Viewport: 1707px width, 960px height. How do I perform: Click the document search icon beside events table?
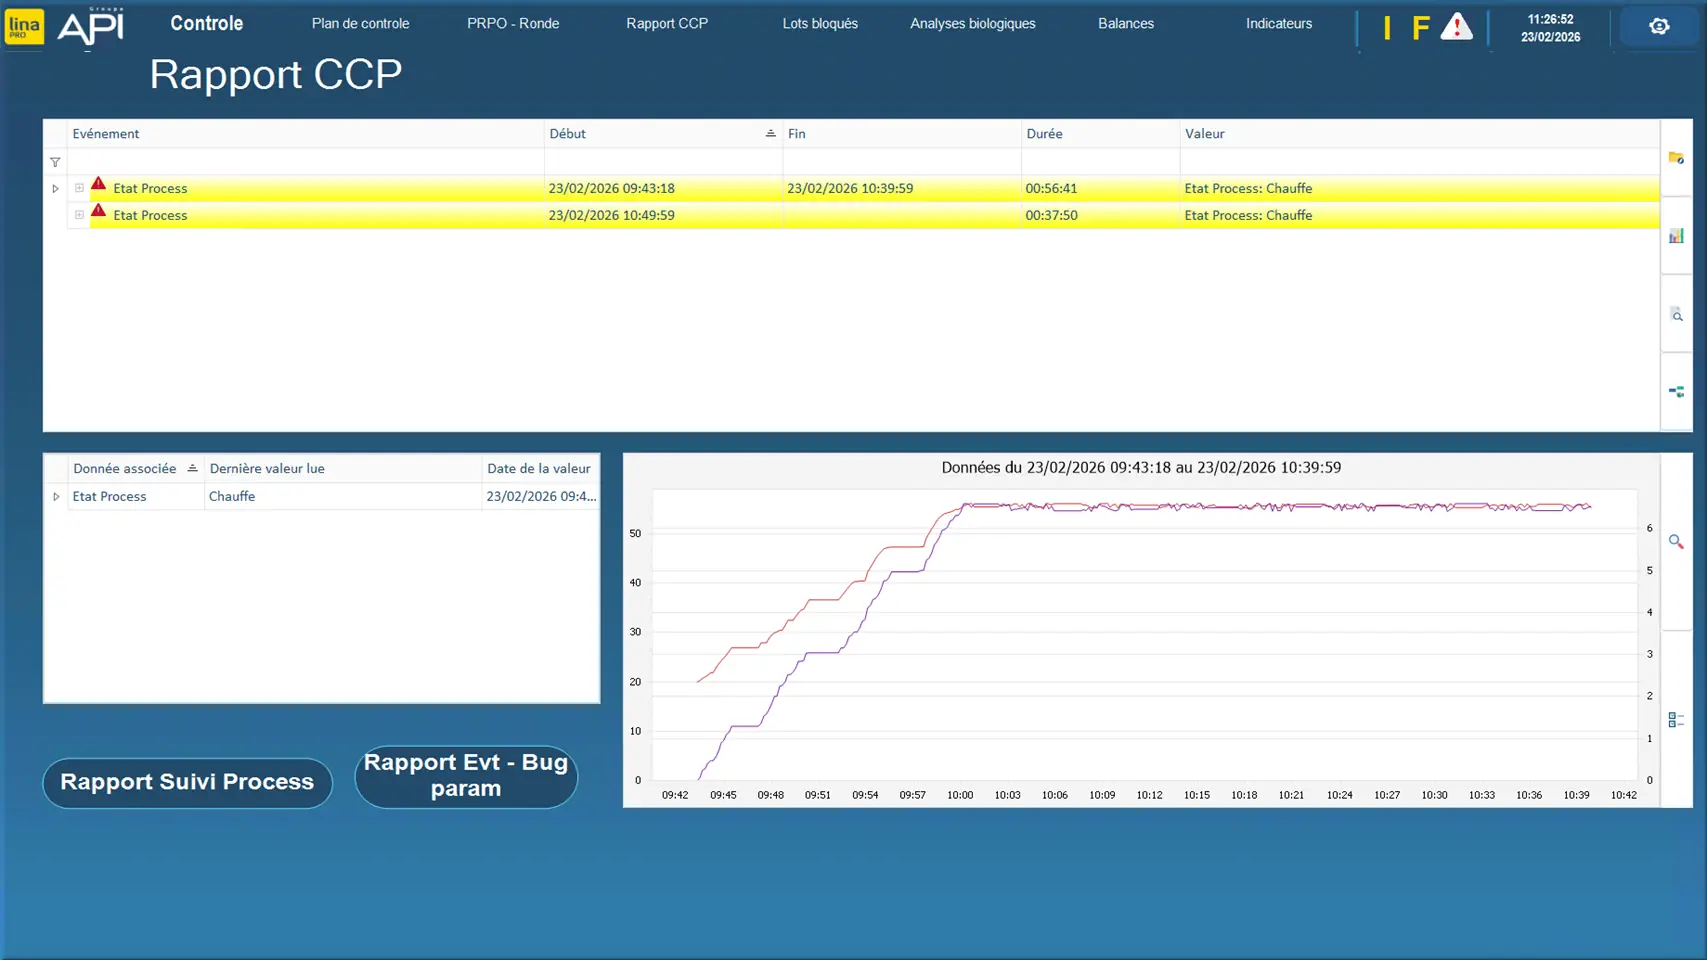(x=1676, y=315)
